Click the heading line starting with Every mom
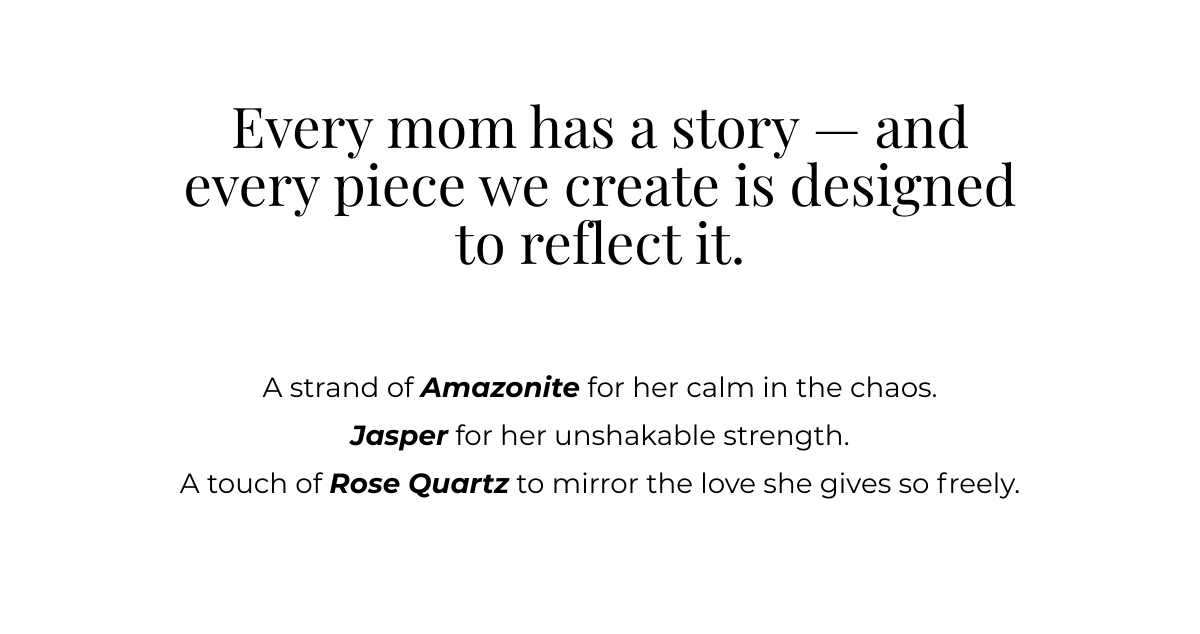This screenshot has width=1200, height=634. click(x=600, y=130)
